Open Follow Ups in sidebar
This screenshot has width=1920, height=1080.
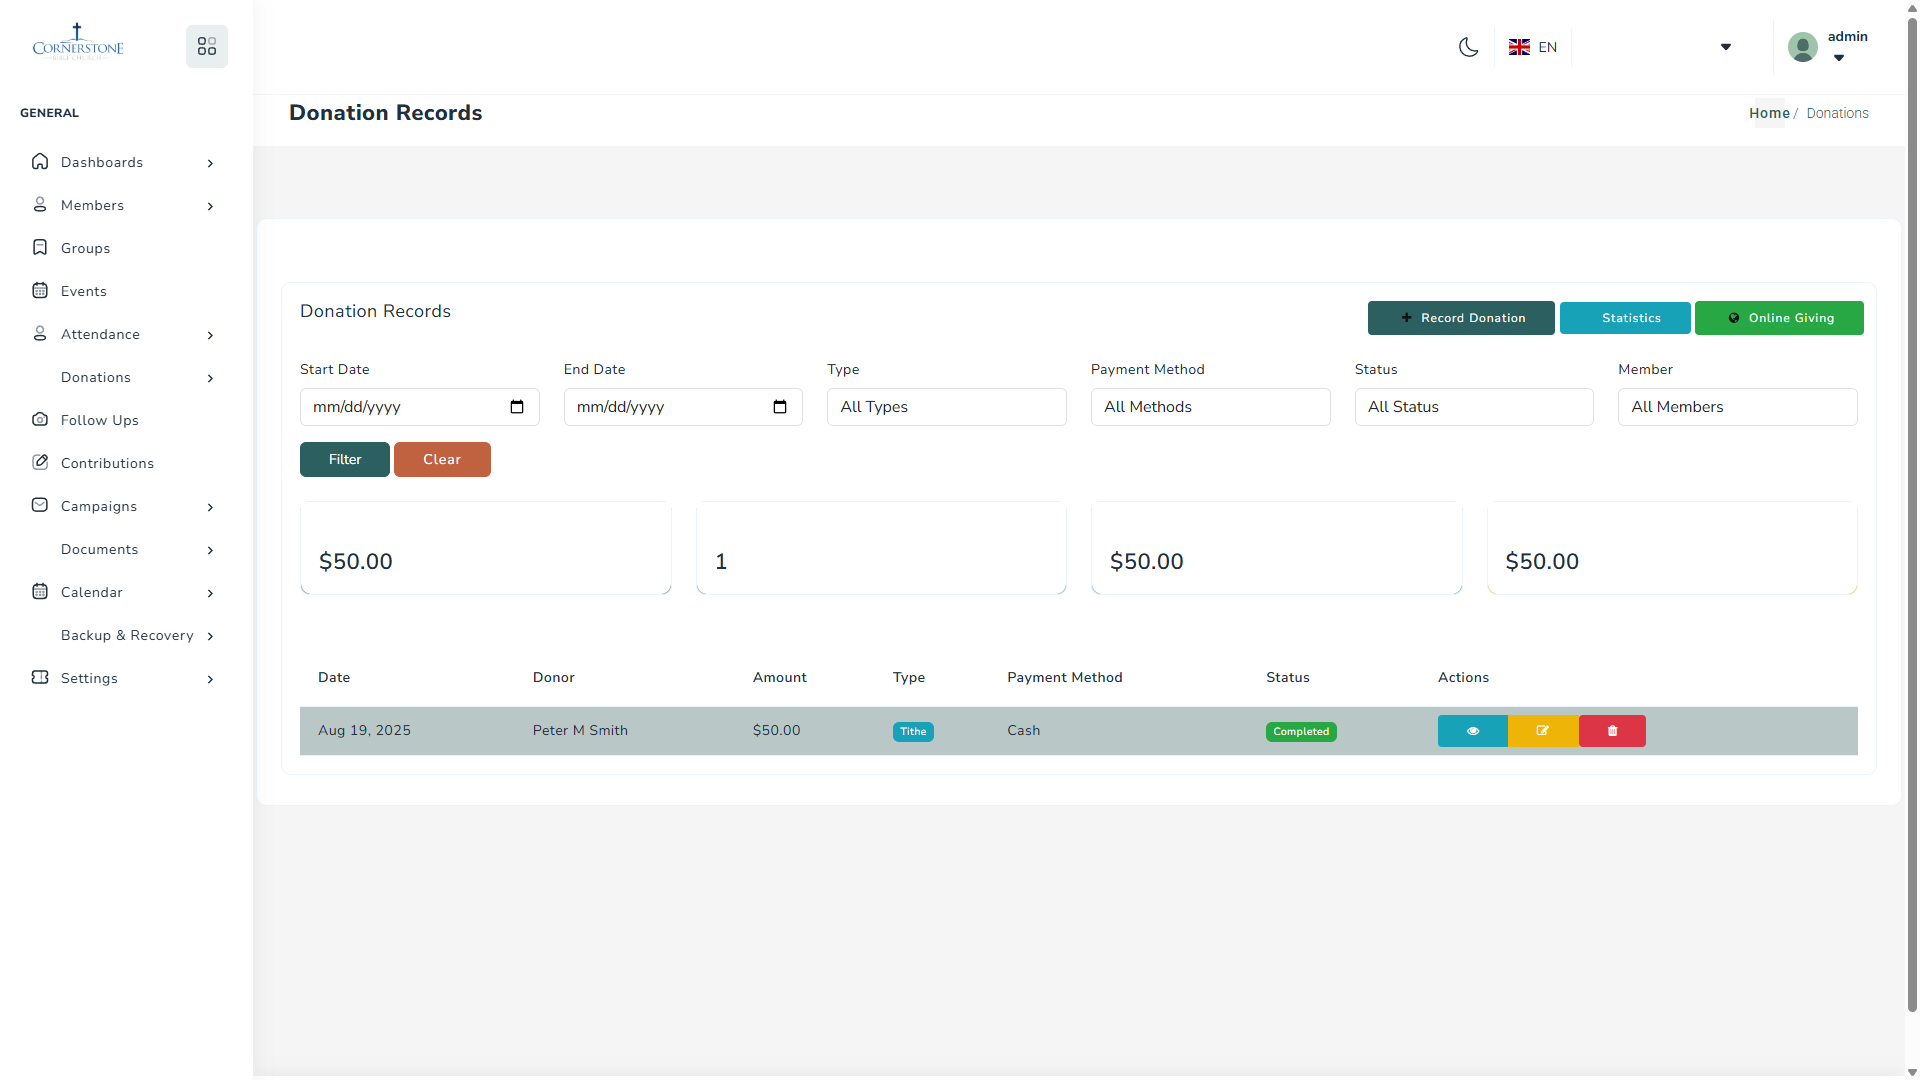point(99,420)
